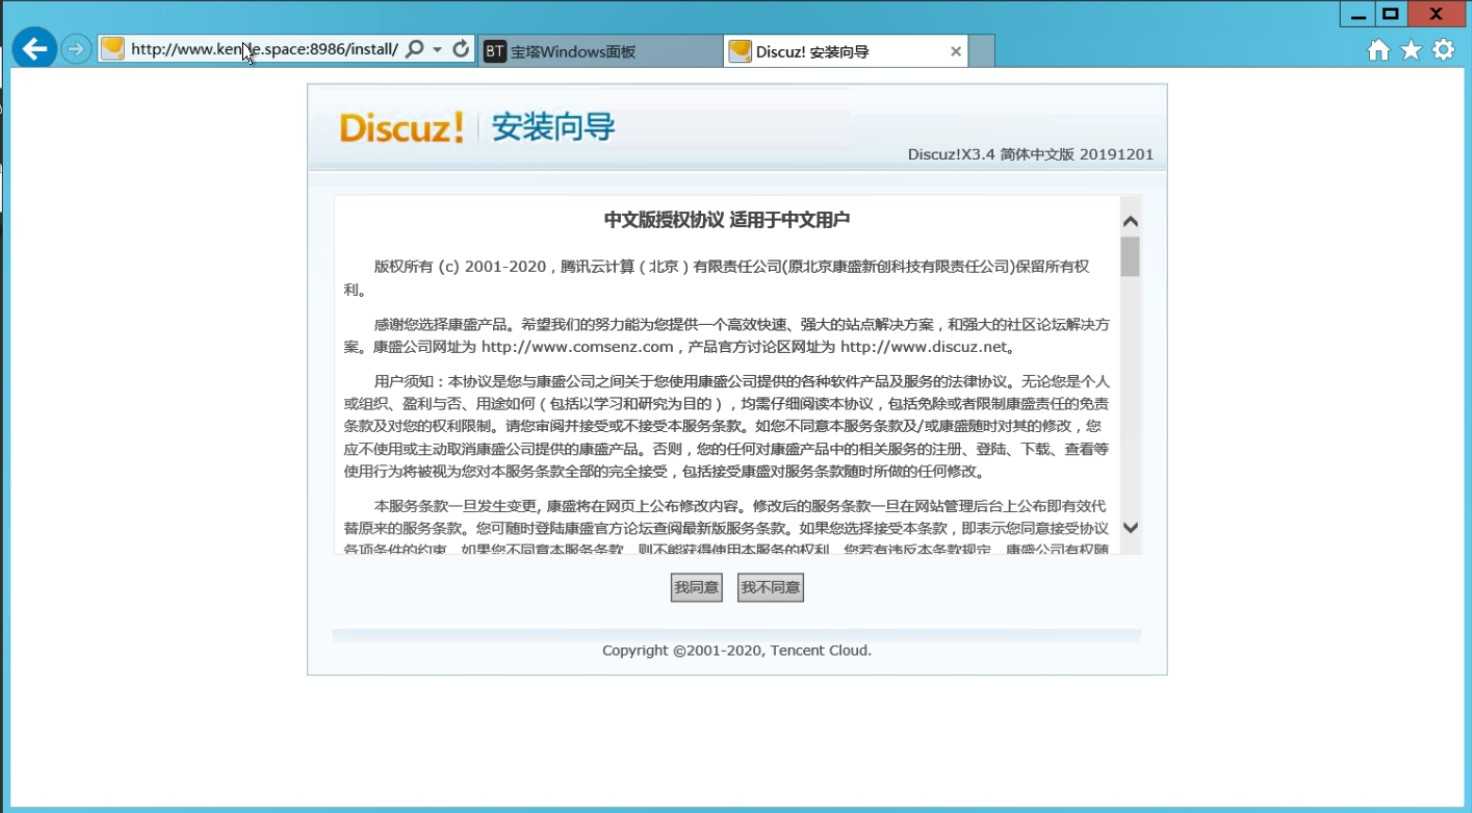Refresh the page with reload icon
The height and width of the screenshot is (813, 1472).
click(461, 48)
